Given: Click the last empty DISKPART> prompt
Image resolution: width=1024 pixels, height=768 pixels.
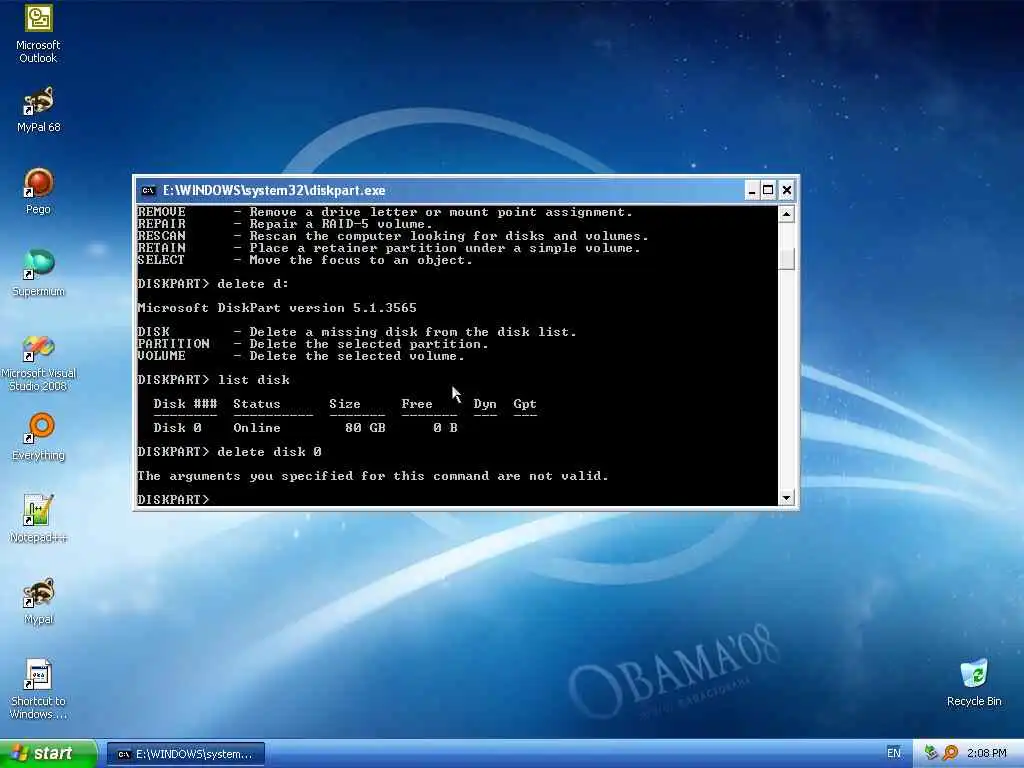Looking at the screenshot, I should point(173,500).
